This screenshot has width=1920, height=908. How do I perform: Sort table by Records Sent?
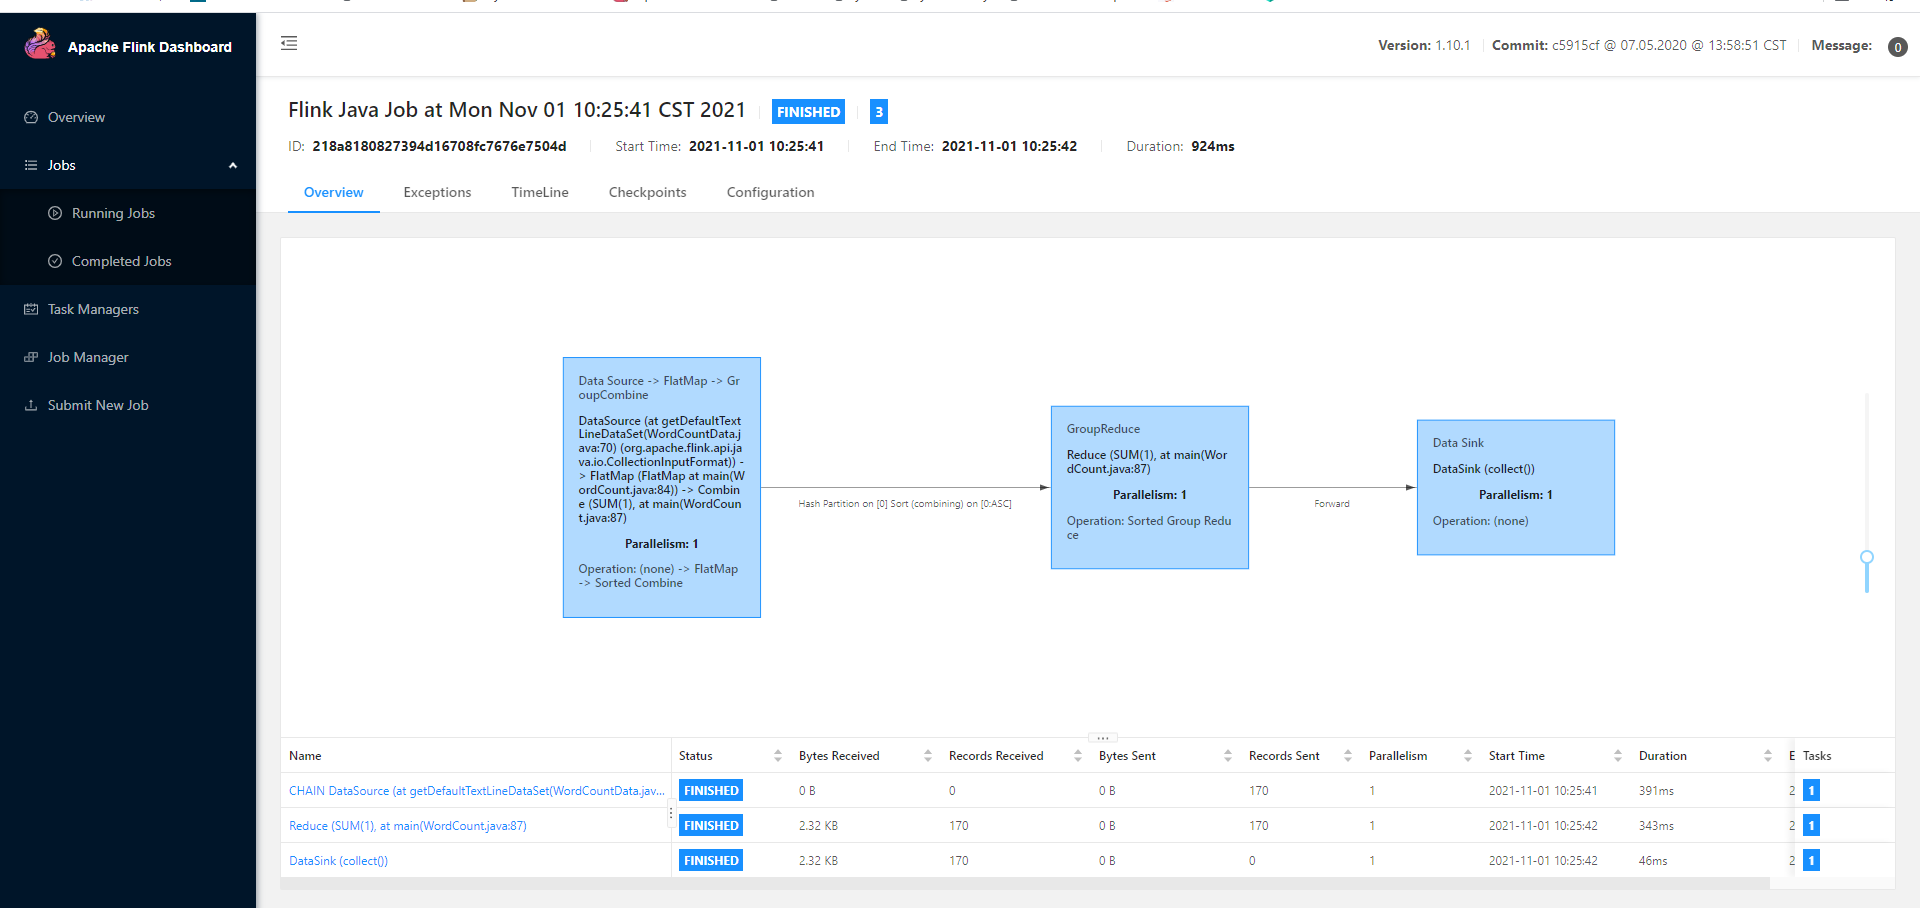(1348, 756)
